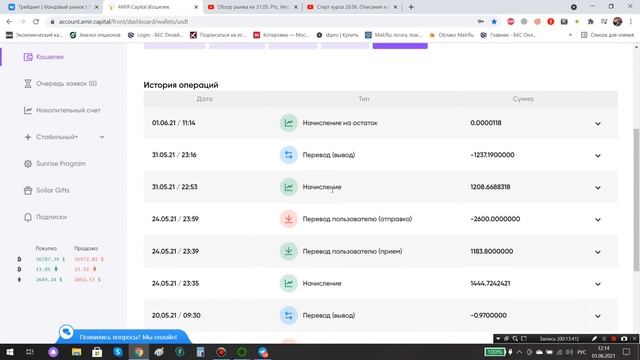Screen dimensions: 640x360
Task: Open a new browser tab
Action: click(411, 7)
